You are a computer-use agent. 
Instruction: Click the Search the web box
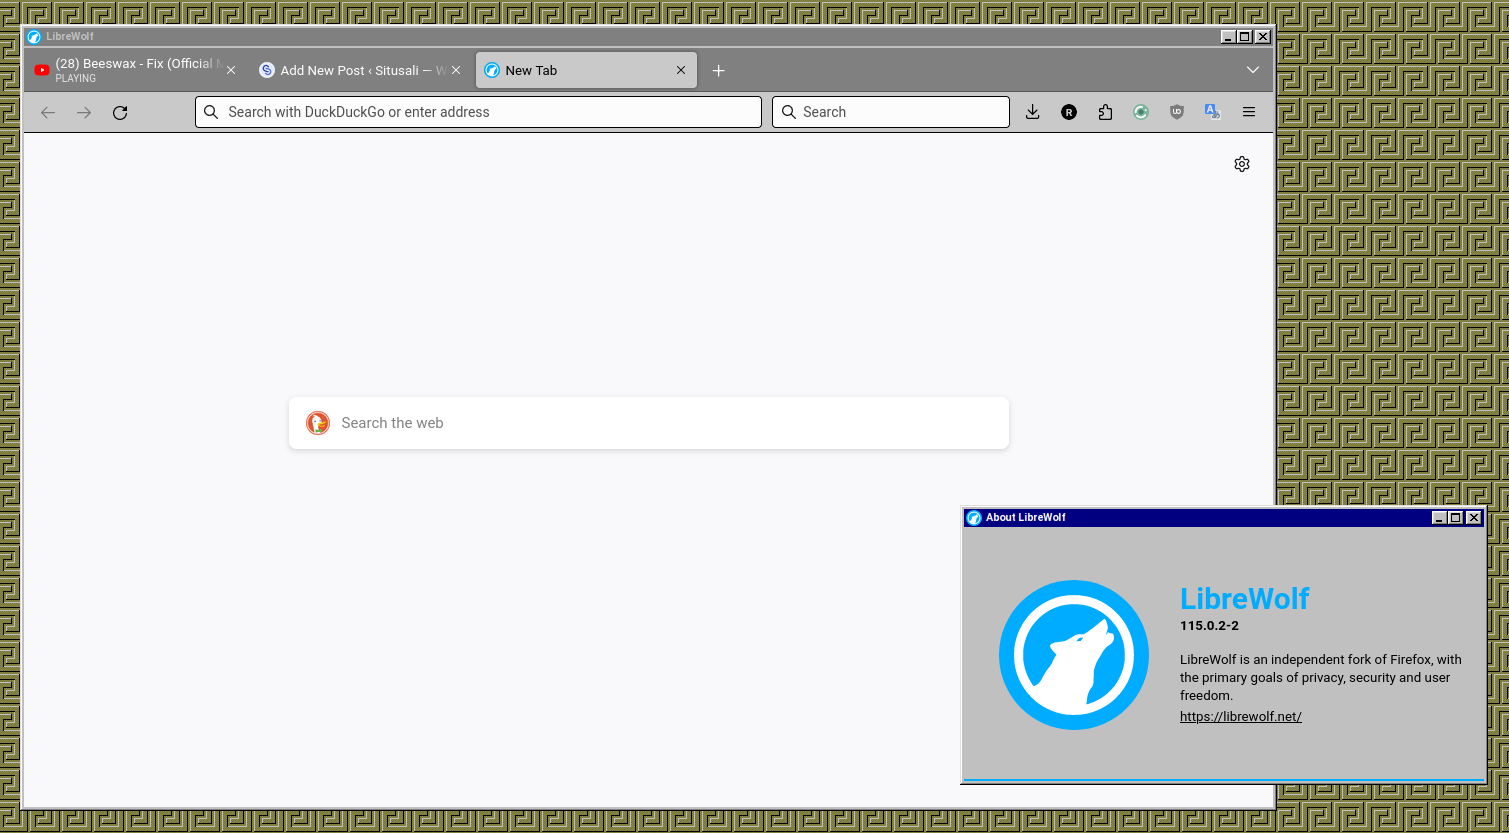(x=649, y=423)
